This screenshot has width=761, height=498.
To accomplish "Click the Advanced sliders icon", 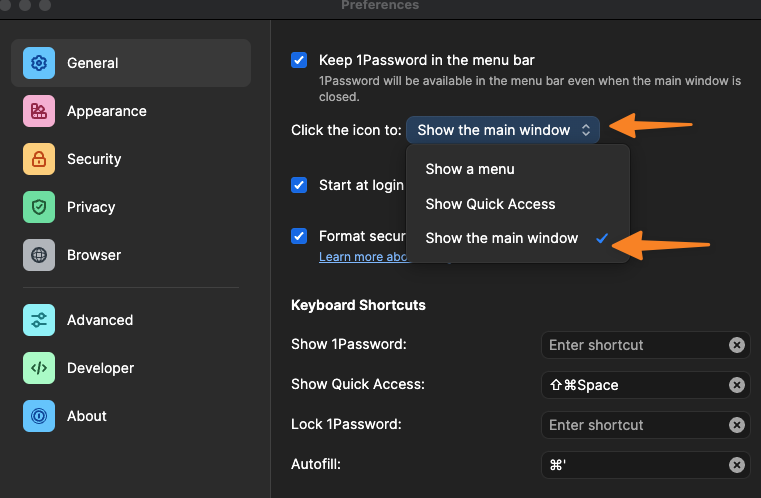I will [39, 320].
